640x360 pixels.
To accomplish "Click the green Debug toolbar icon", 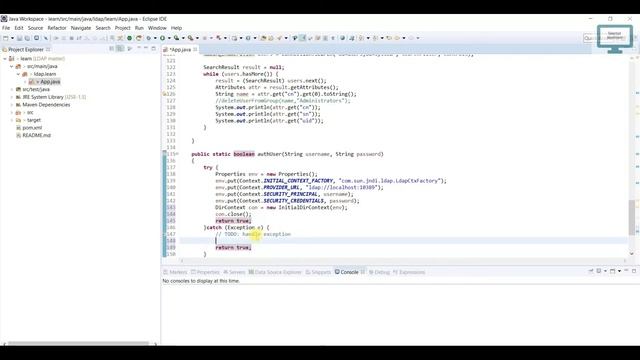I will click(149, 38).
